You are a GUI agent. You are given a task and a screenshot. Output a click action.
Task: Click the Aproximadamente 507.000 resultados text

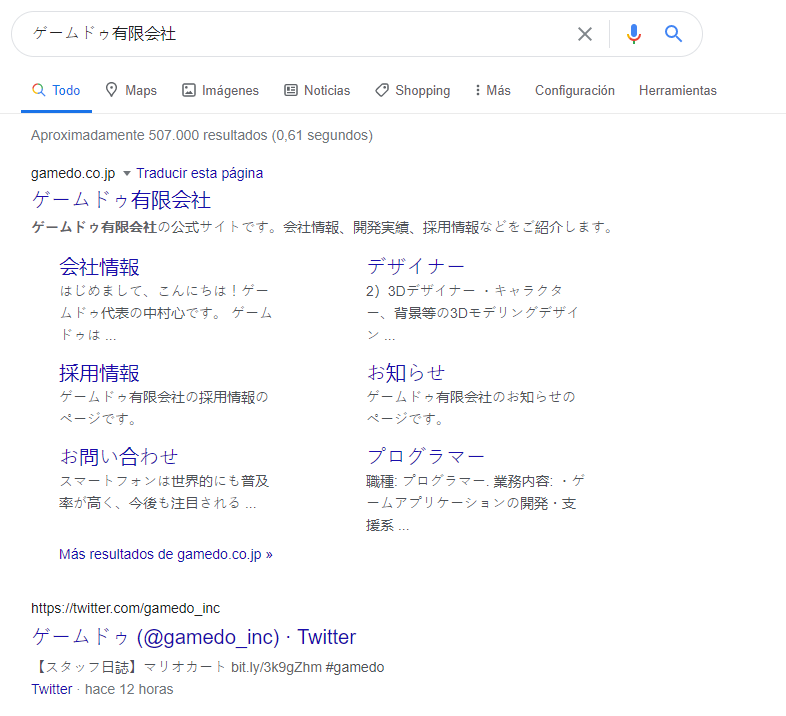pyautogui.click(x=149, y=135)
